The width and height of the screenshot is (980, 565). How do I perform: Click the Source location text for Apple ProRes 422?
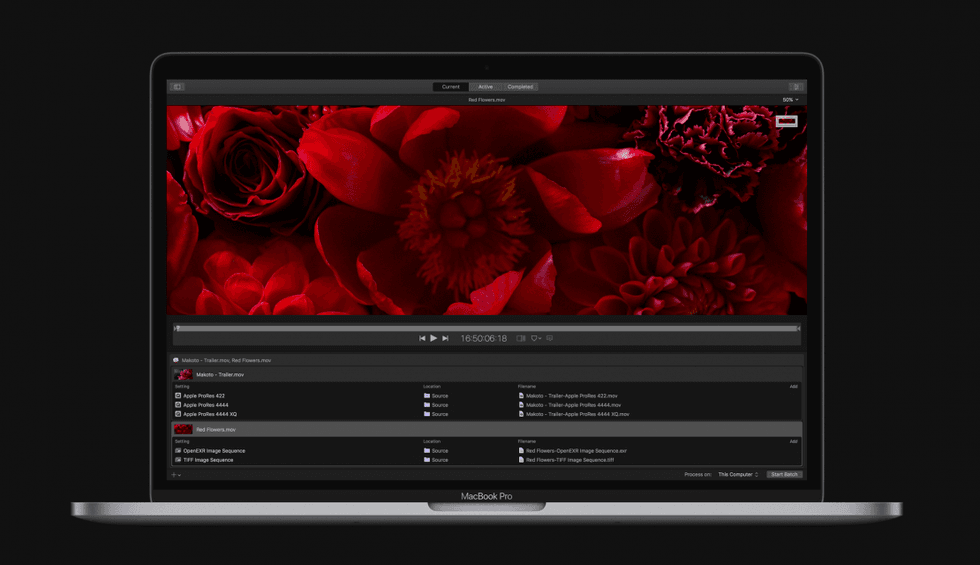pyautogui.click(x=440, y=396)
